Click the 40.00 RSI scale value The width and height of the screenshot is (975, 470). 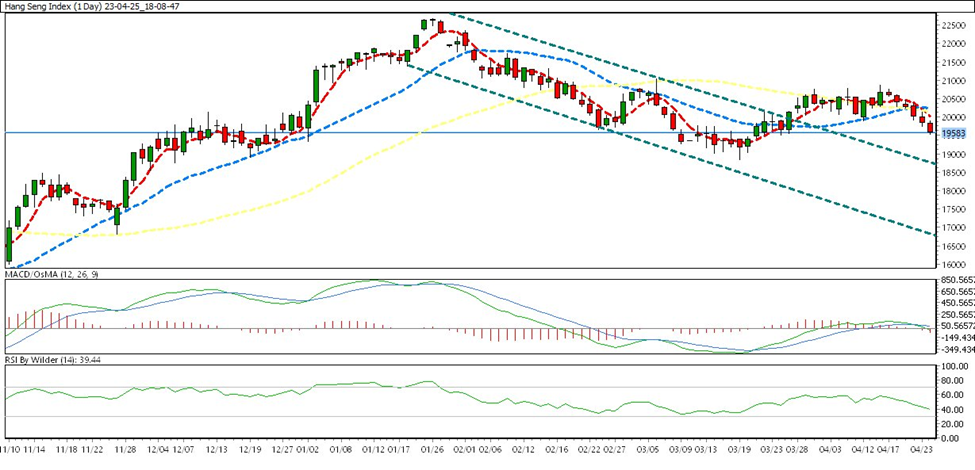(x=951, y=410)
